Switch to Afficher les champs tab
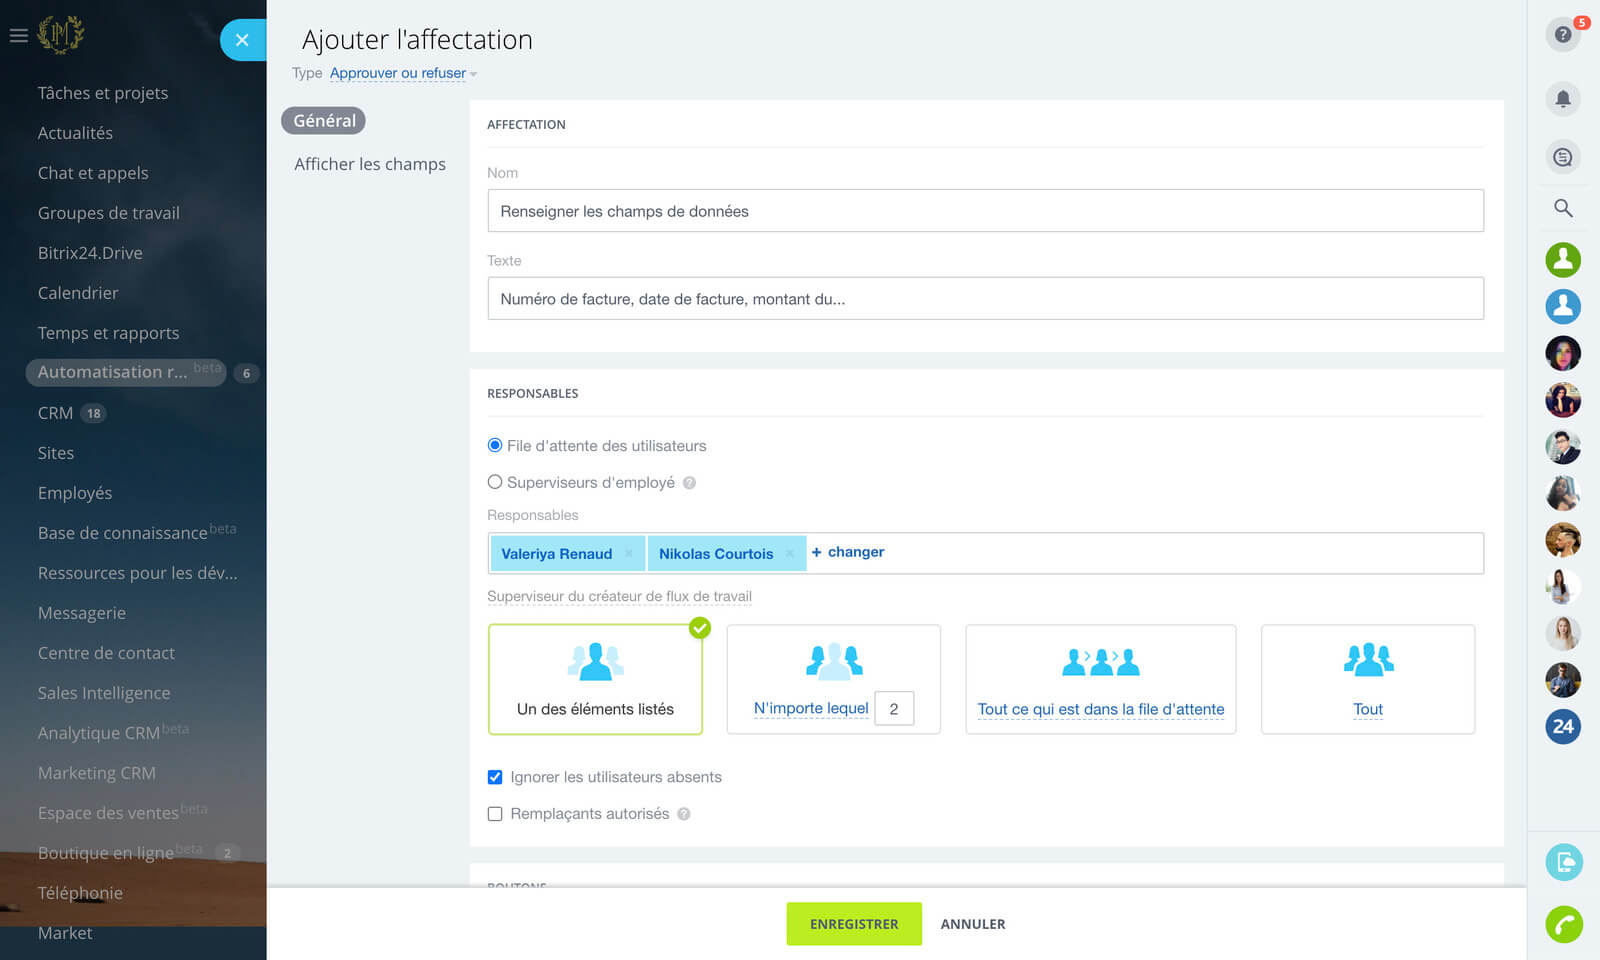 pyautogui.click(x=369, y=164)
